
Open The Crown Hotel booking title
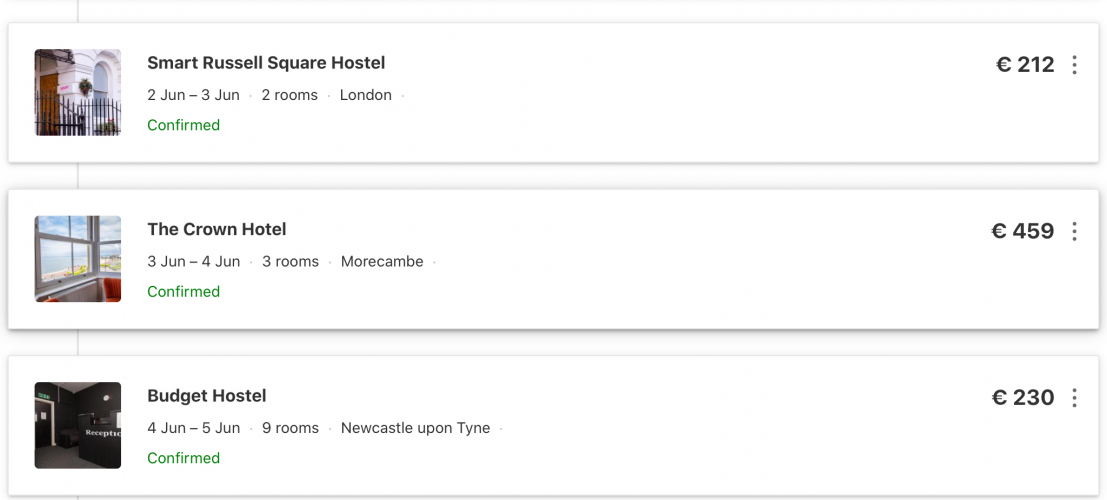(217, 229)
